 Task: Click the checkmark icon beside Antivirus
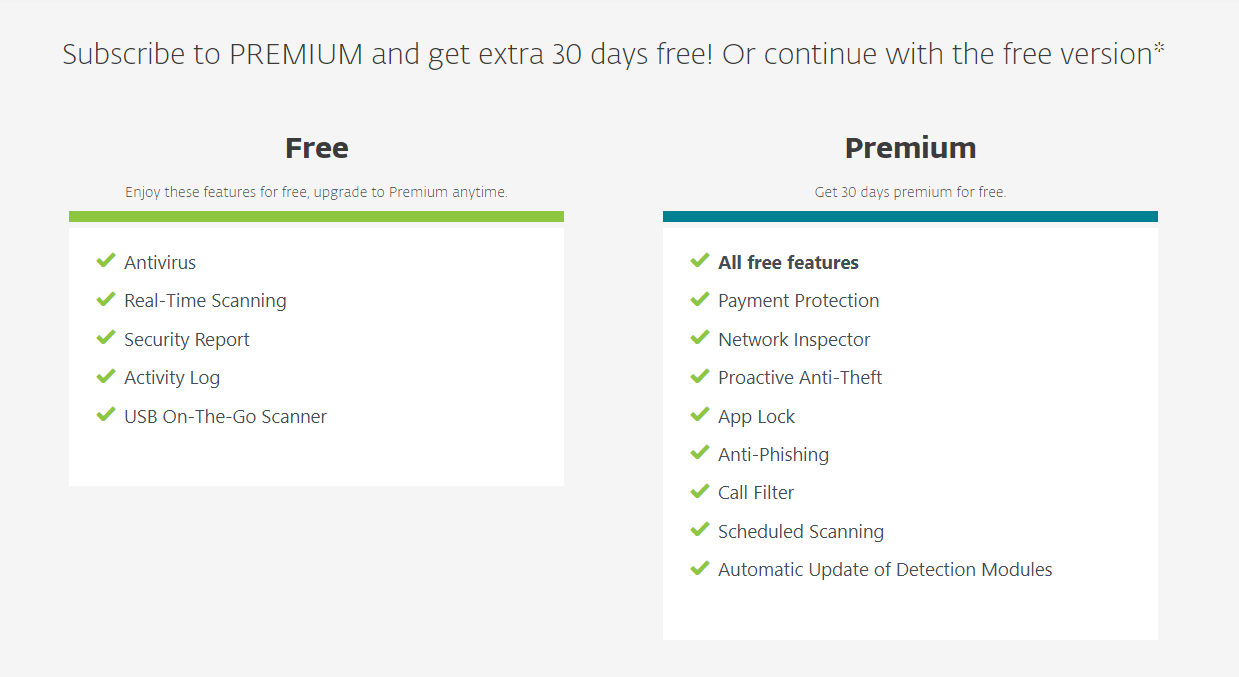point(106,261)
